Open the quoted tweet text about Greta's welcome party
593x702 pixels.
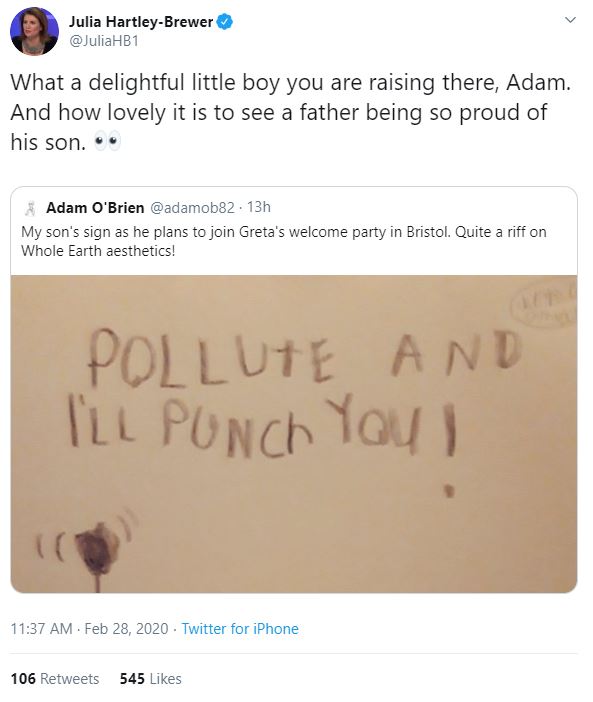(284, 241)
